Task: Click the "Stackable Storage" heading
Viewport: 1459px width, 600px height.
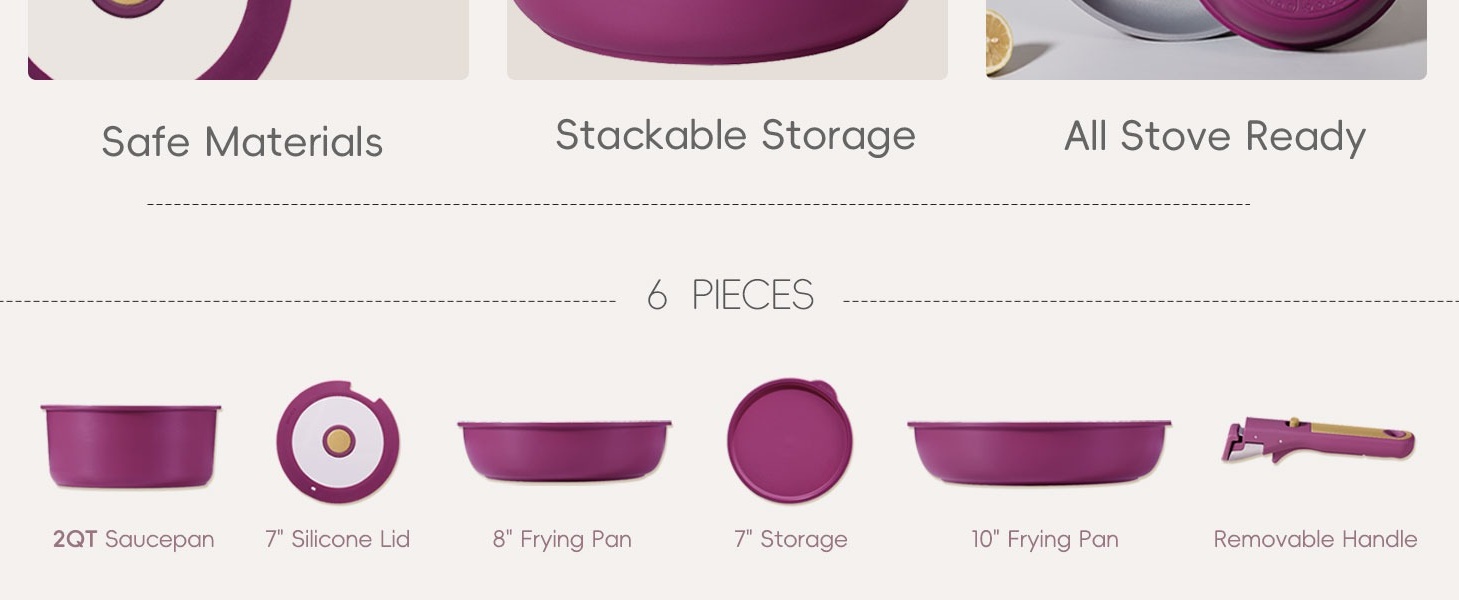Action: point(735,135)
